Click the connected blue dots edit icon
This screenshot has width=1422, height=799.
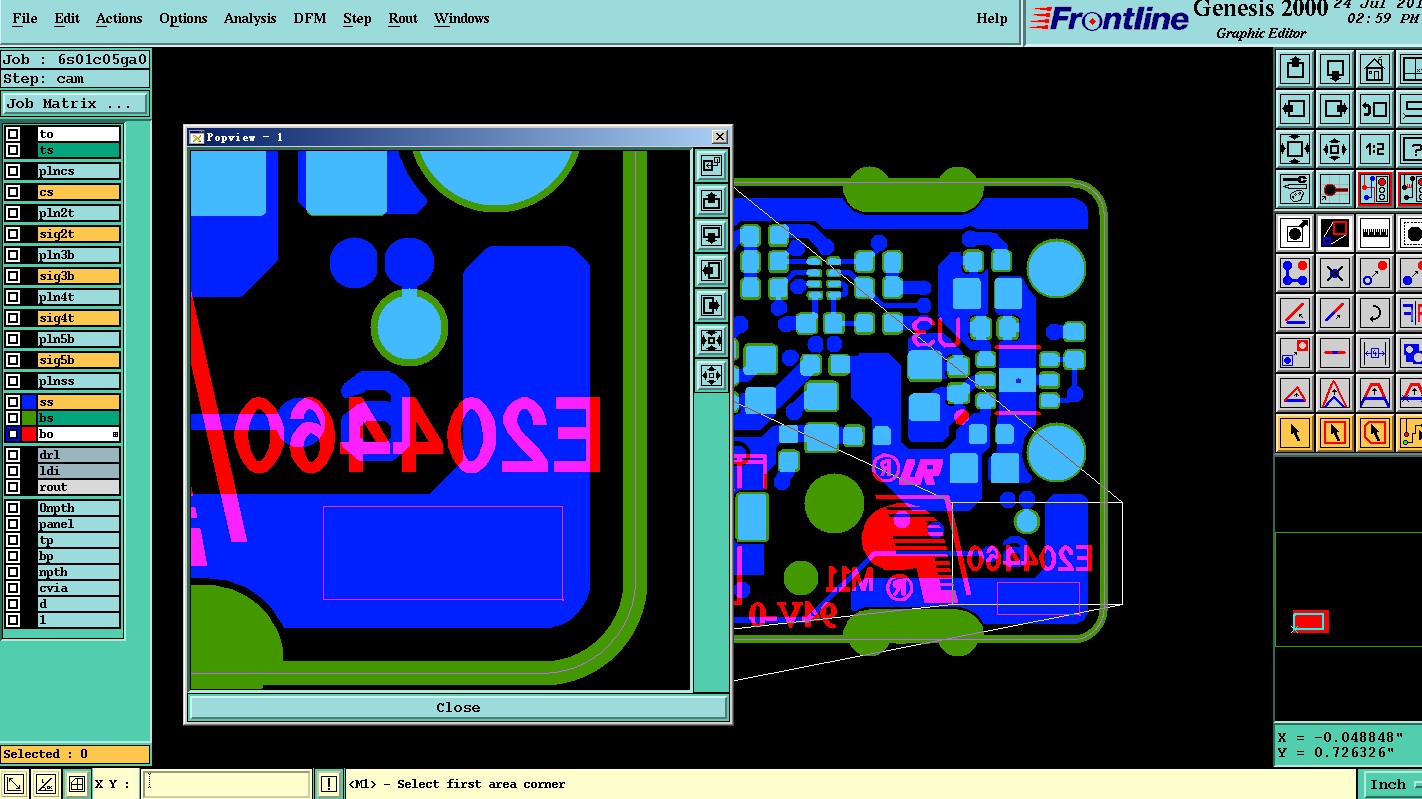(x=1295, y=273)
